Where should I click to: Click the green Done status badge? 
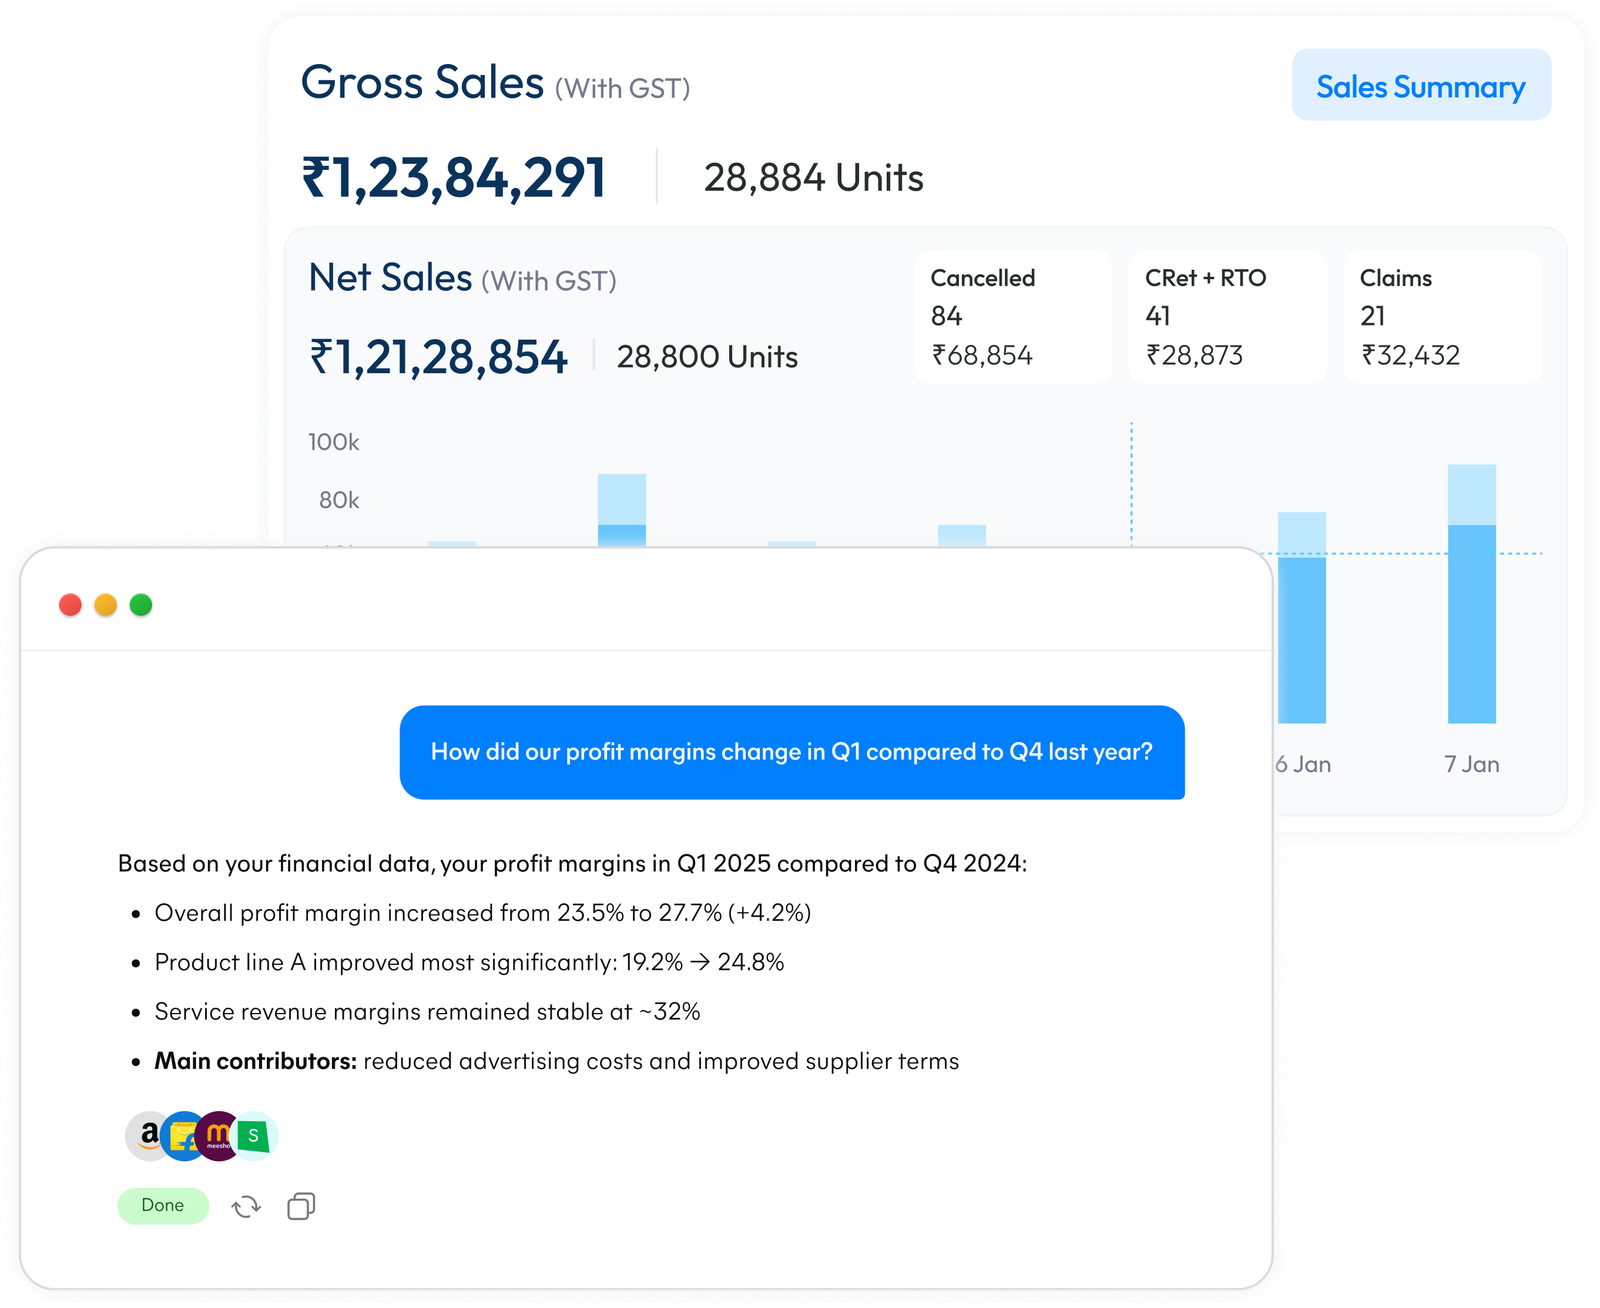pos(163,1206)
